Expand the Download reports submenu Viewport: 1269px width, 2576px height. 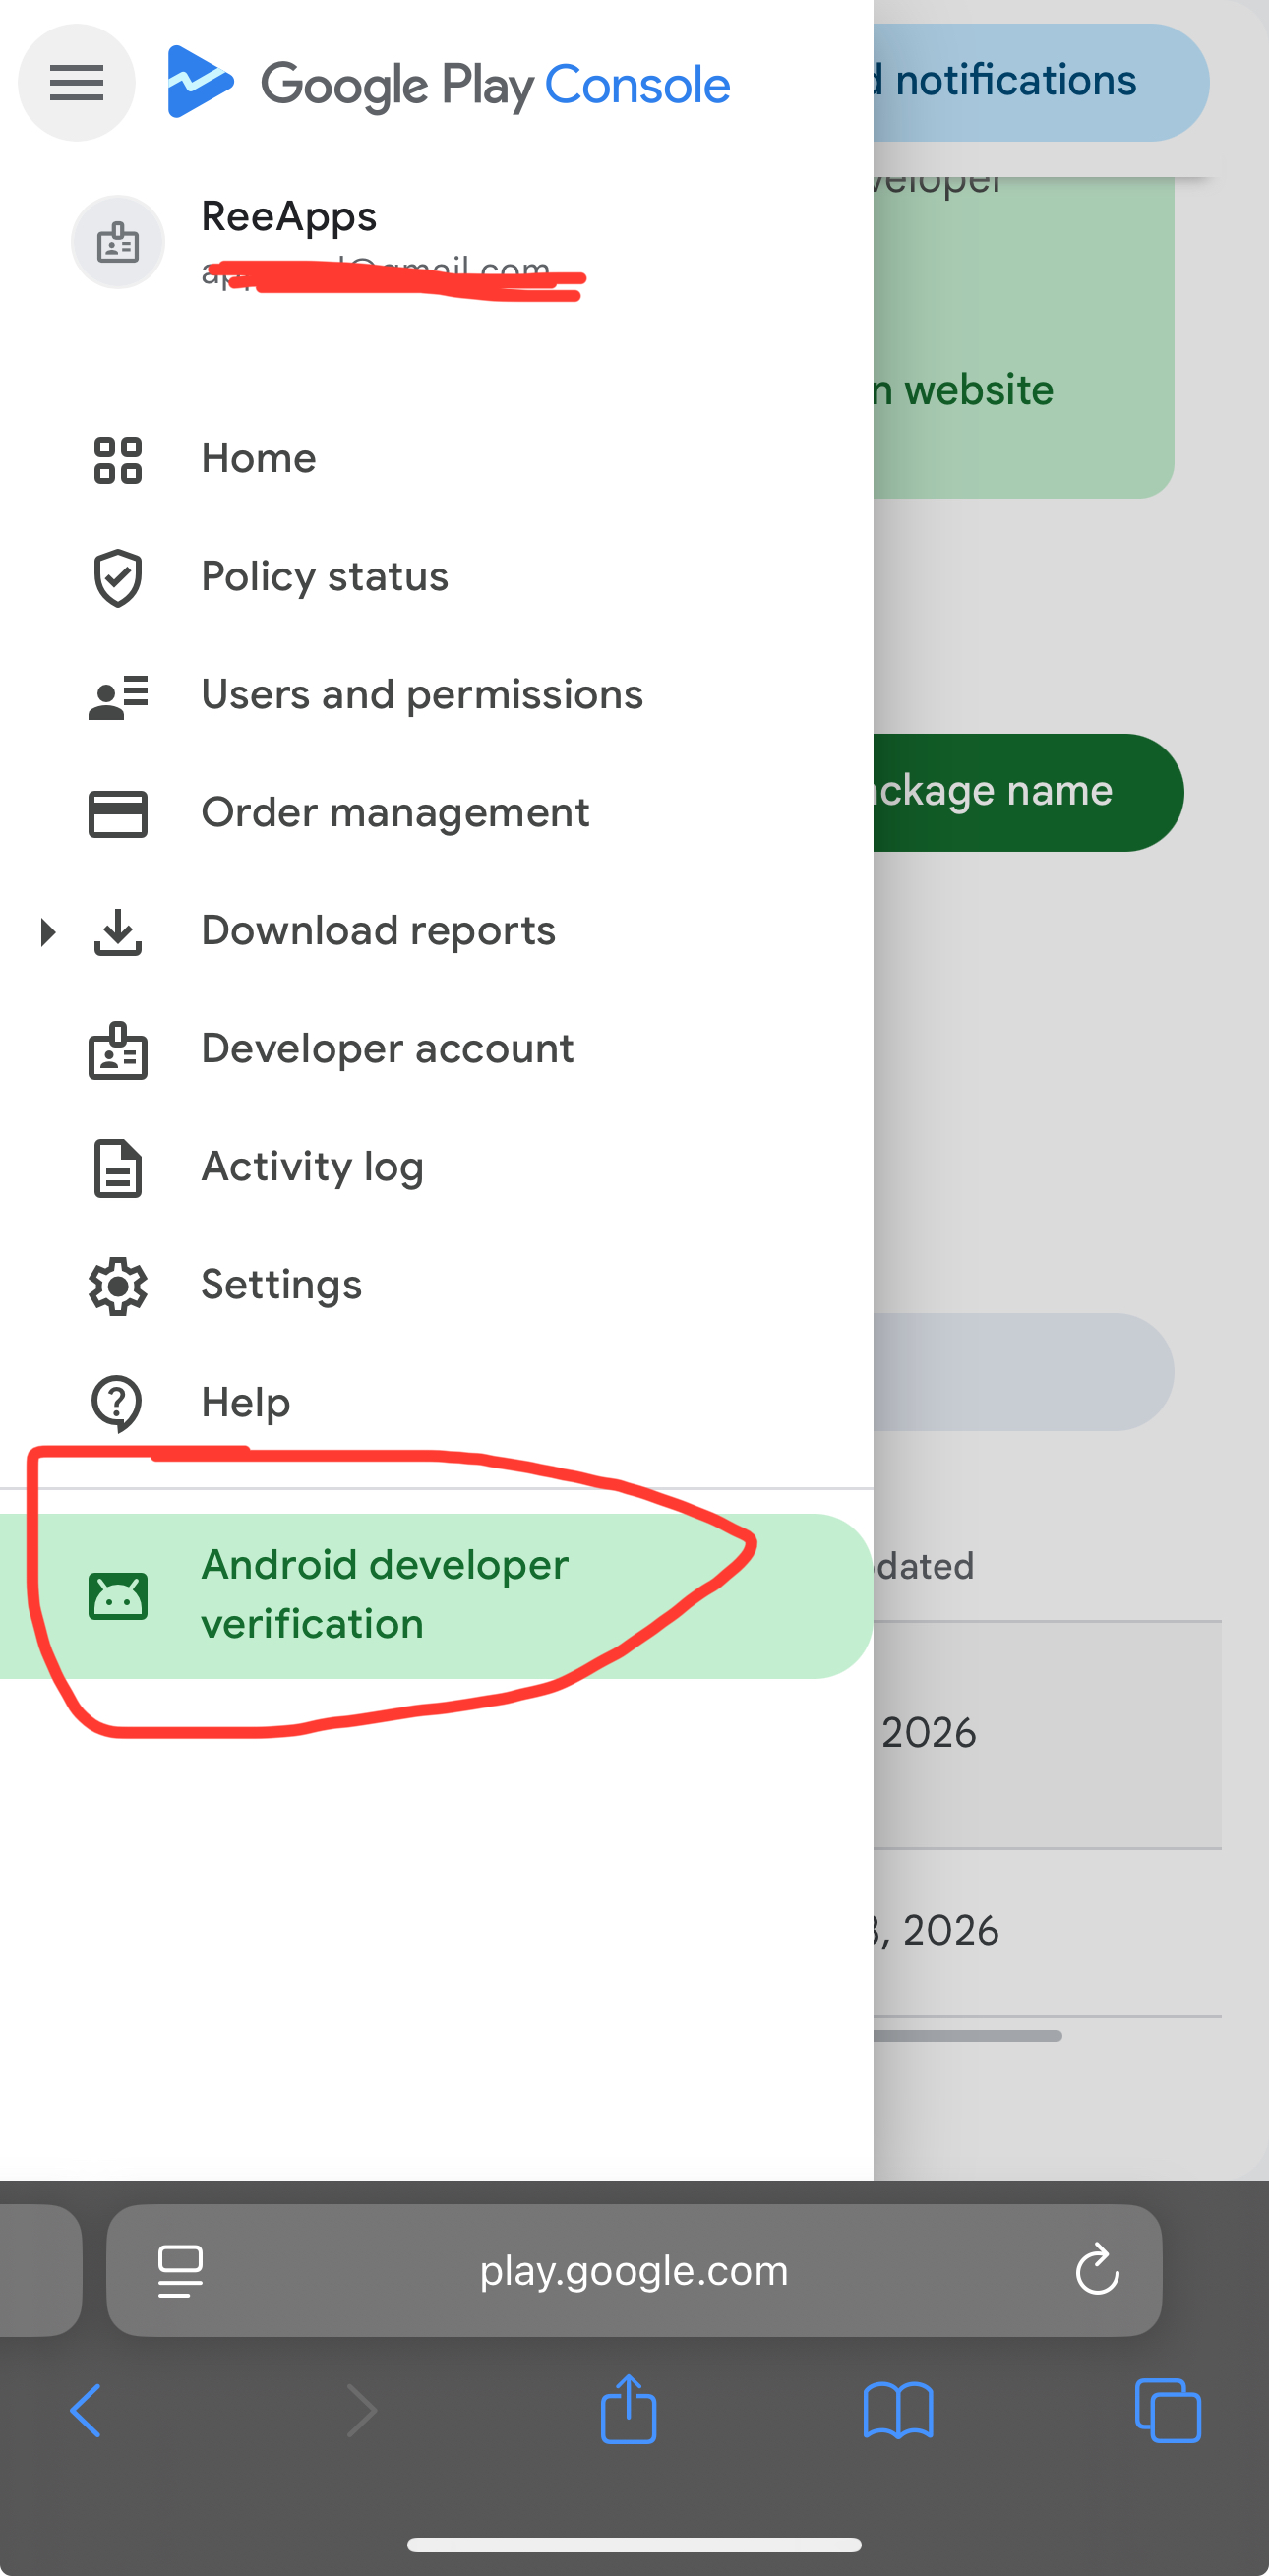tap(47, 932)
